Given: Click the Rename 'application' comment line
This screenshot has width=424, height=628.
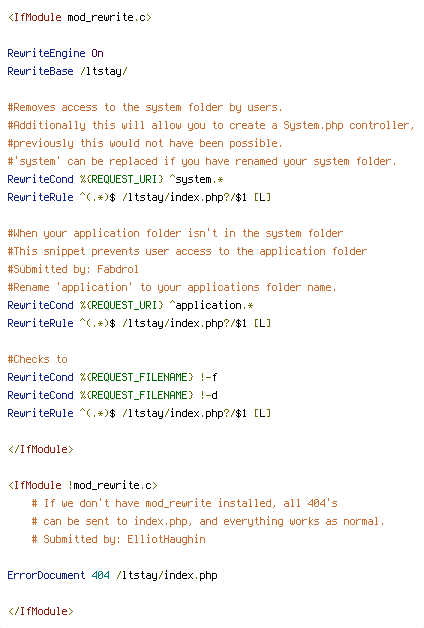Looking at the screenshot, I should pos(172,287).
